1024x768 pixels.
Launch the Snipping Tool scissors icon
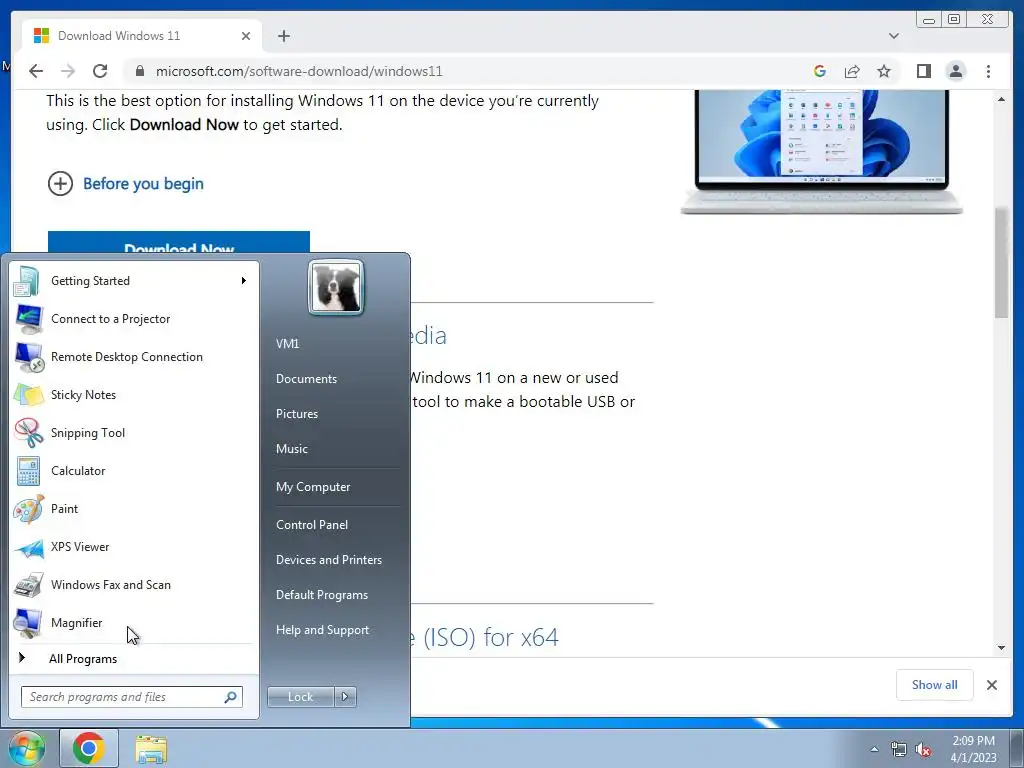click(27, 432)
